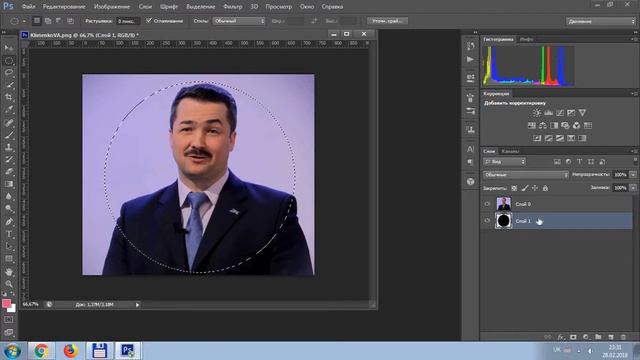
Task: Toggle lock image pixels brush icon
Action: point(525,188)
